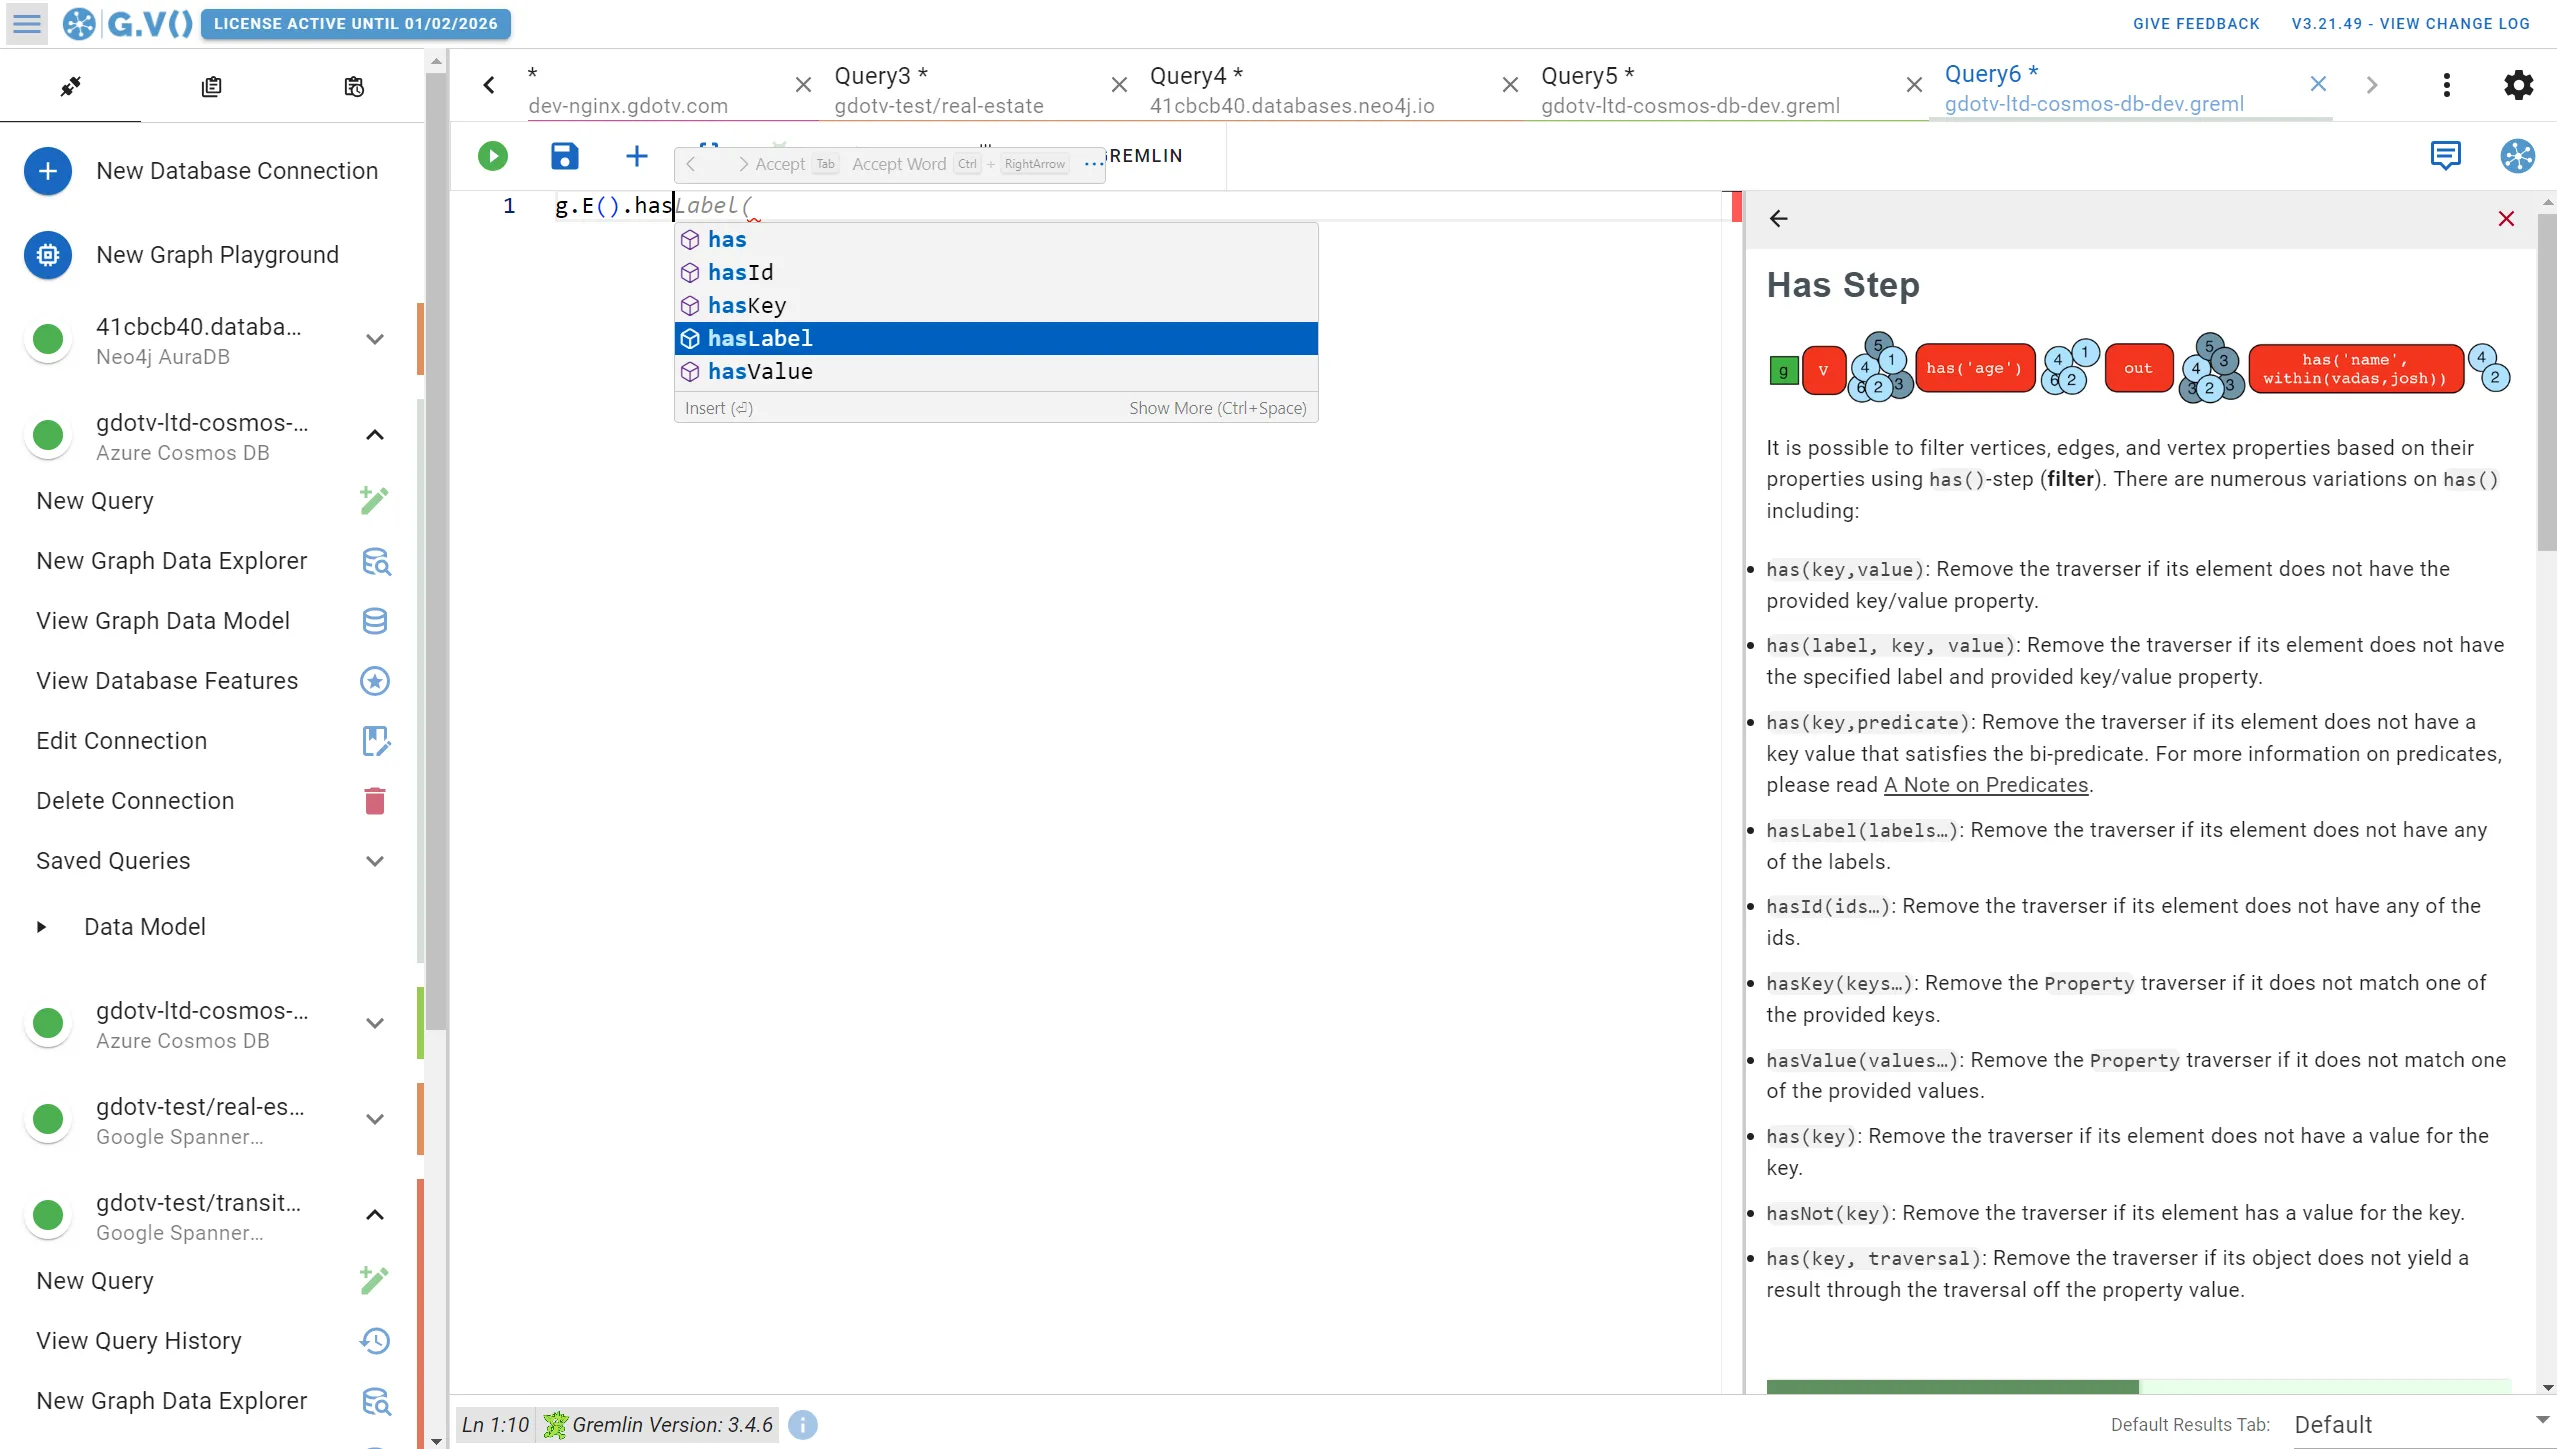
Task: Choose the plain has autocomplete suggestion
Action: tap(996, 239)
